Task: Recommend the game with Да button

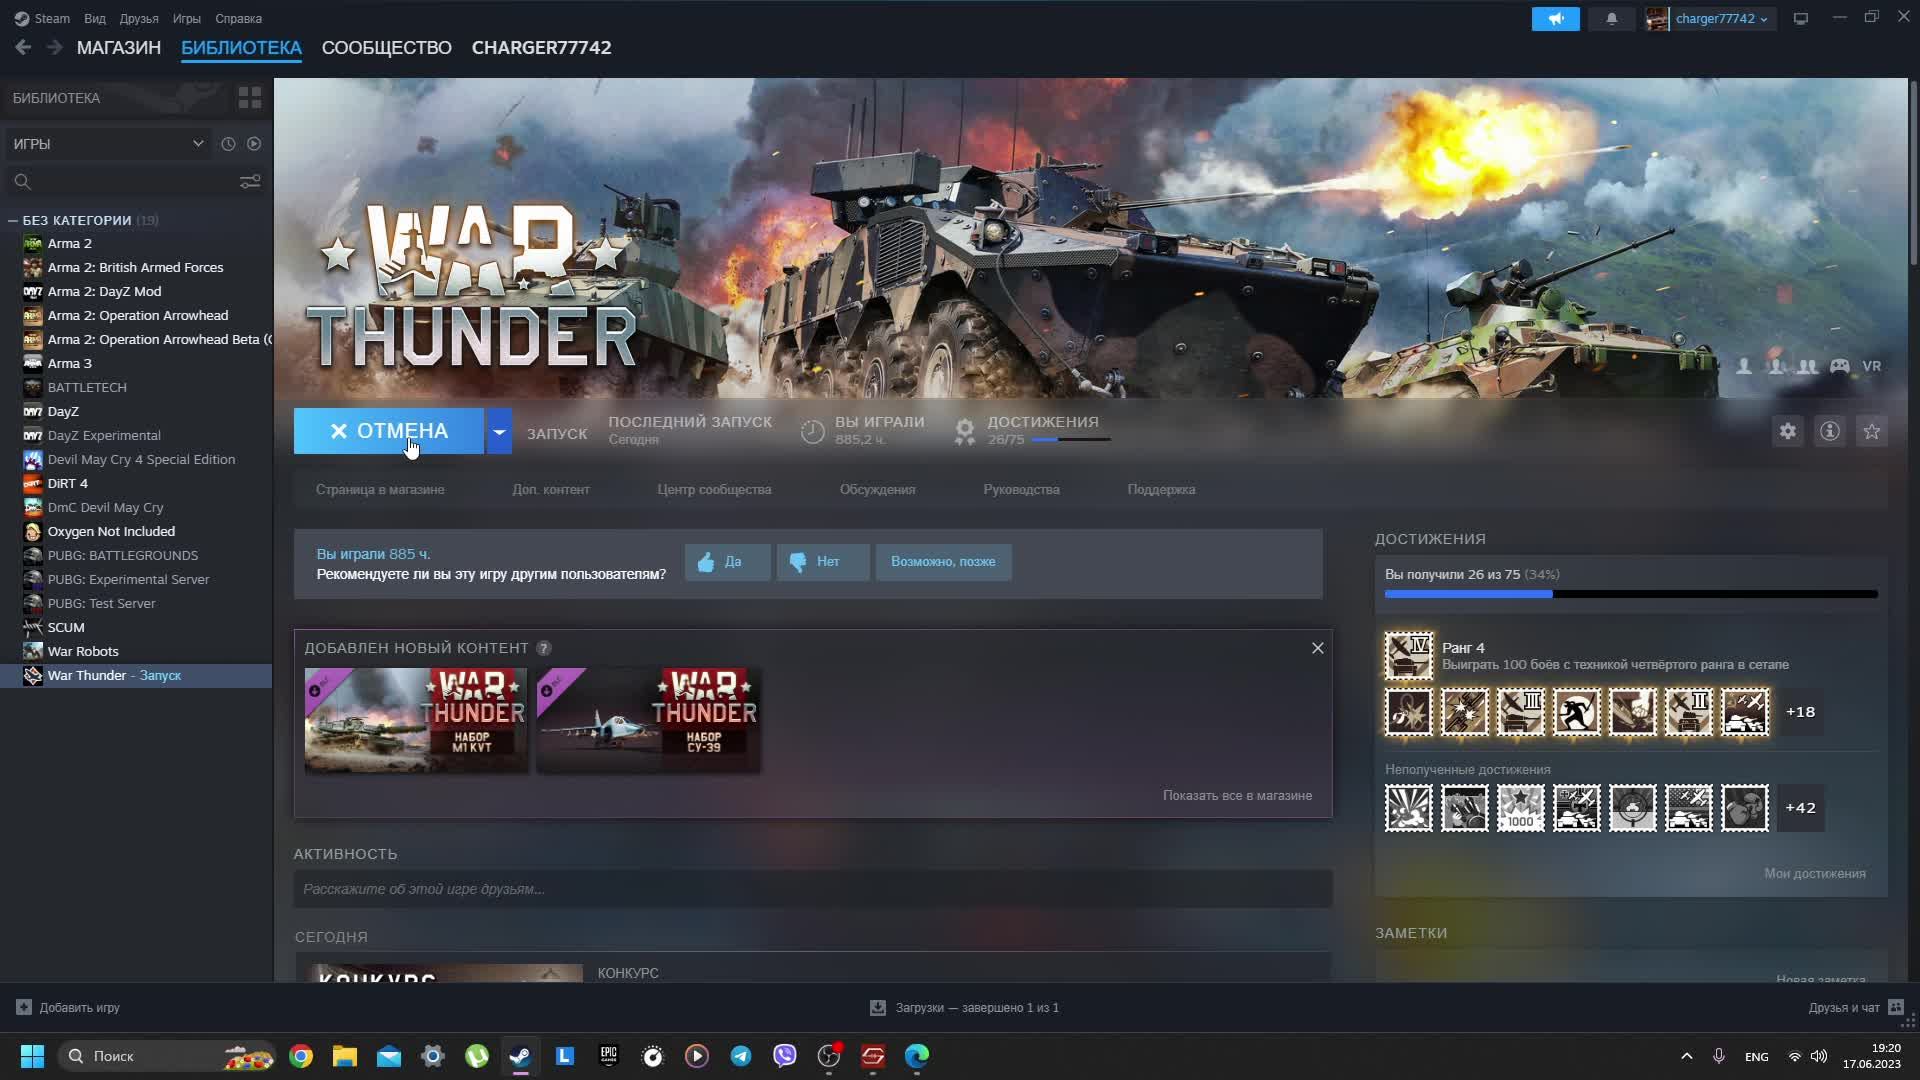Action: coord(727,562)
